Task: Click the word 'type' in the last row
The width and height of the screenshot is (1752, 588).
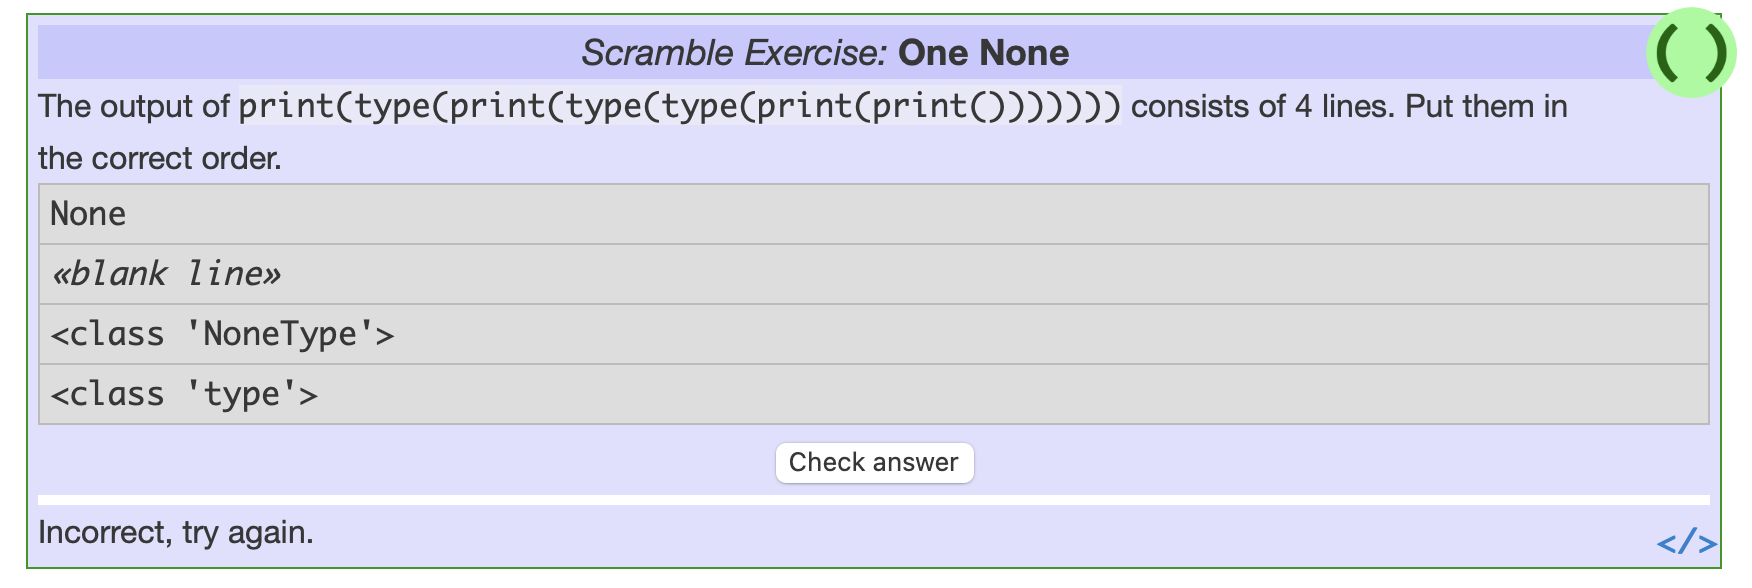Action: [x=242, y=395]
